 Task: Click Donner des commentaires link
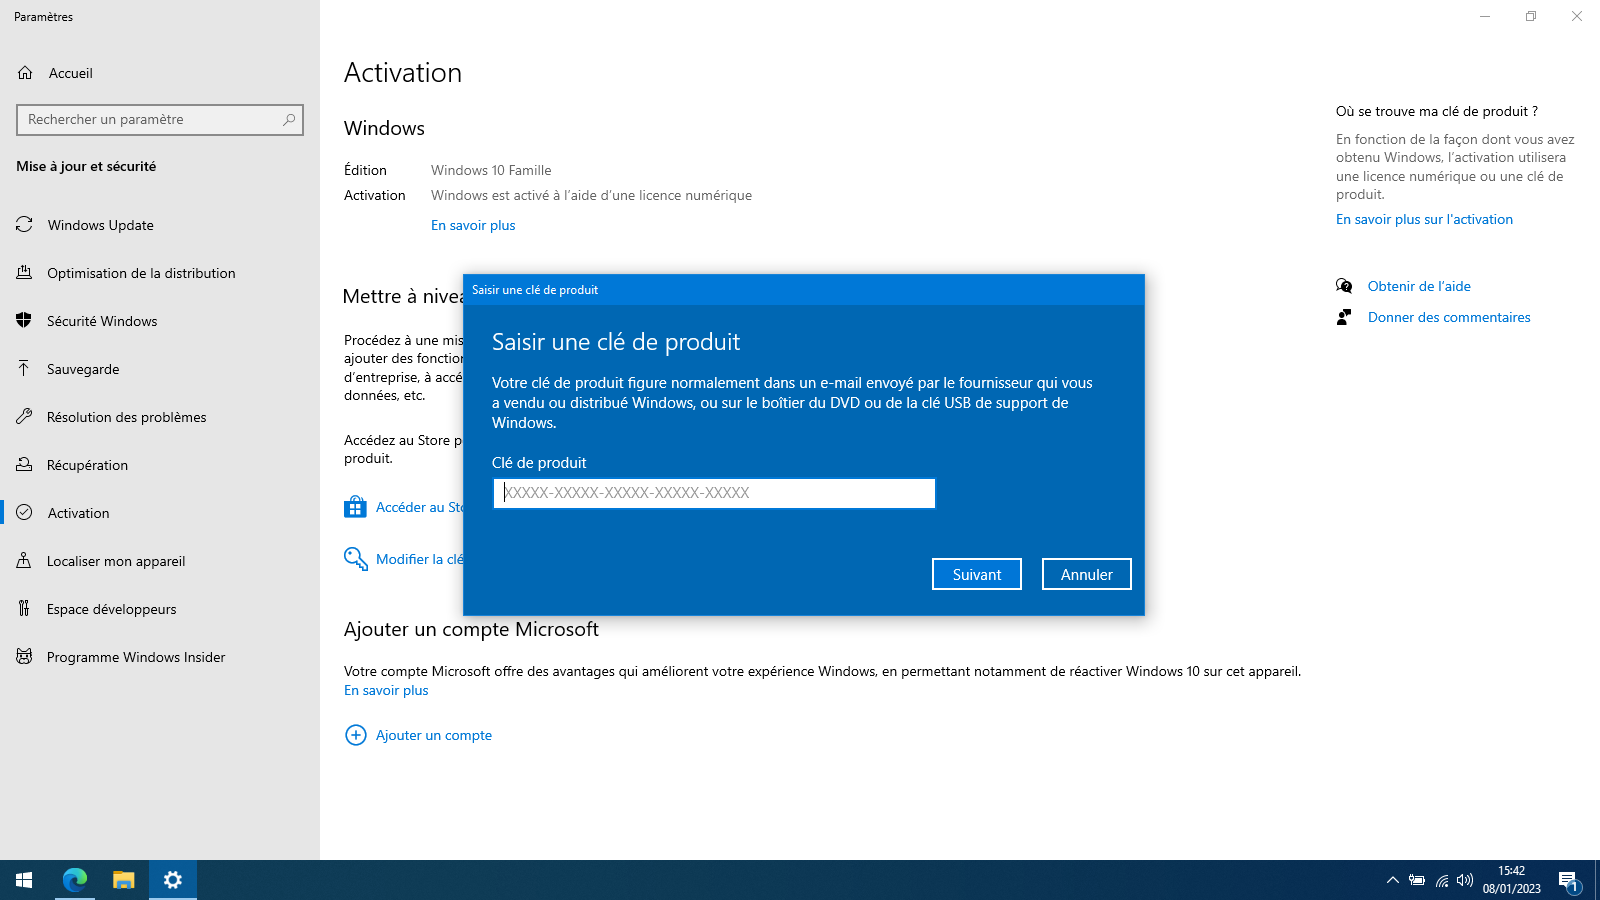pyautogui.click(x=1449, y=317)
